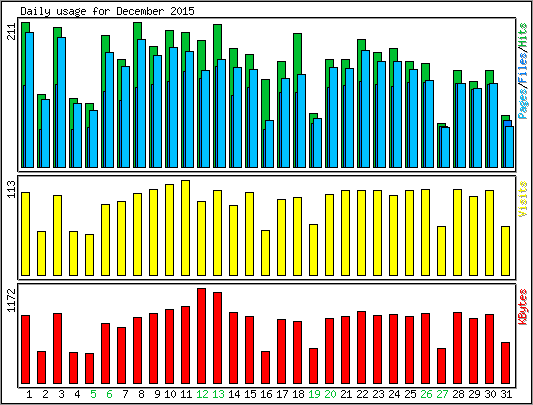Viewport: 533px width, 405px height.
Task: Select the day 31 label on the axis
Action: click(x=506, y=394)
